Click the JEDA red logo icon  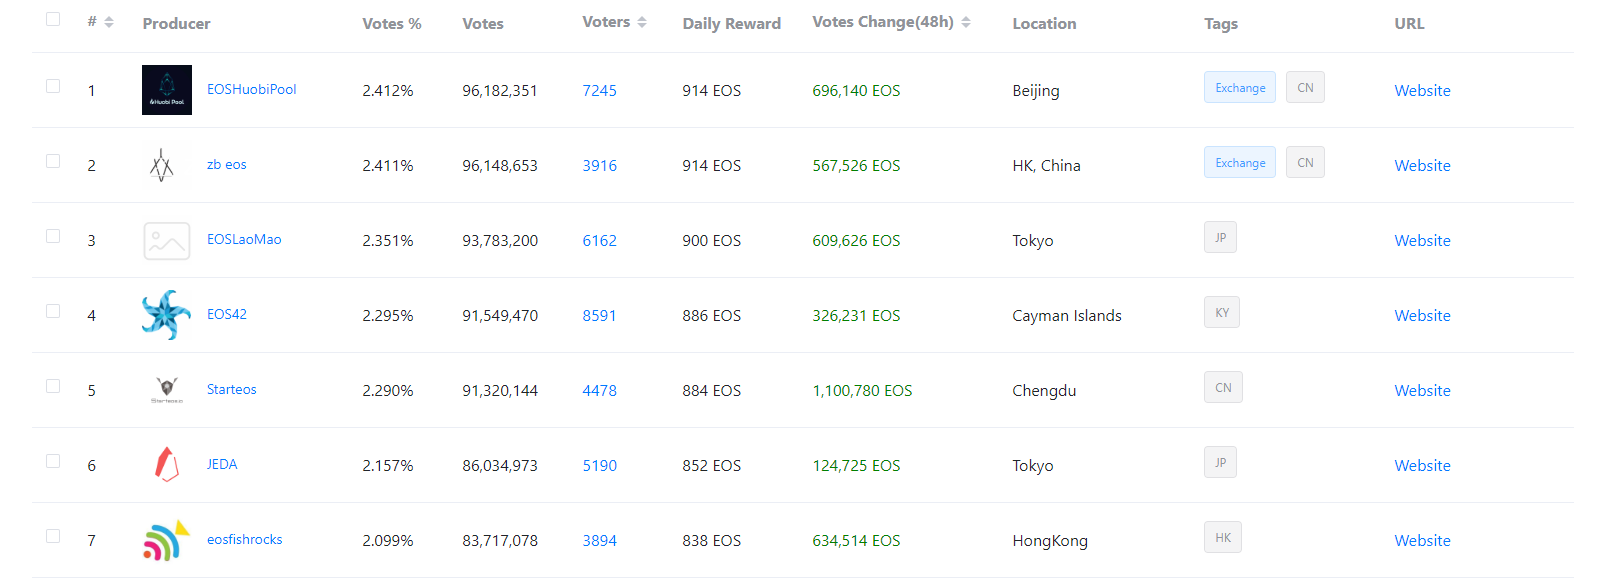(x=166, y=464)
